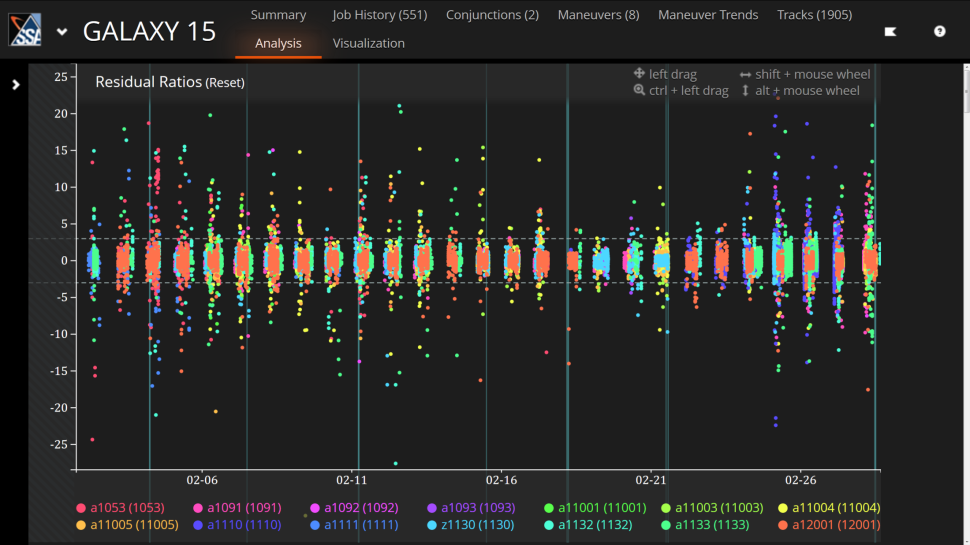This screenshot has height=545, width=970.
Task: Toggle the a1093 (1093) legend series
Action: point(471,508)
